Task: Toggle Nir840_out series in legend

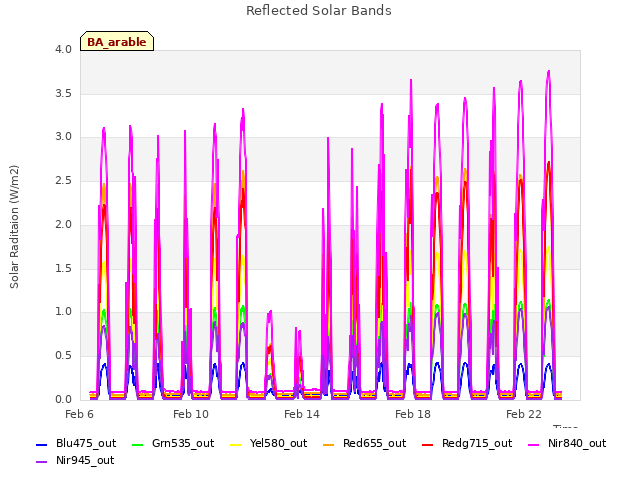Action: [567, 444]
